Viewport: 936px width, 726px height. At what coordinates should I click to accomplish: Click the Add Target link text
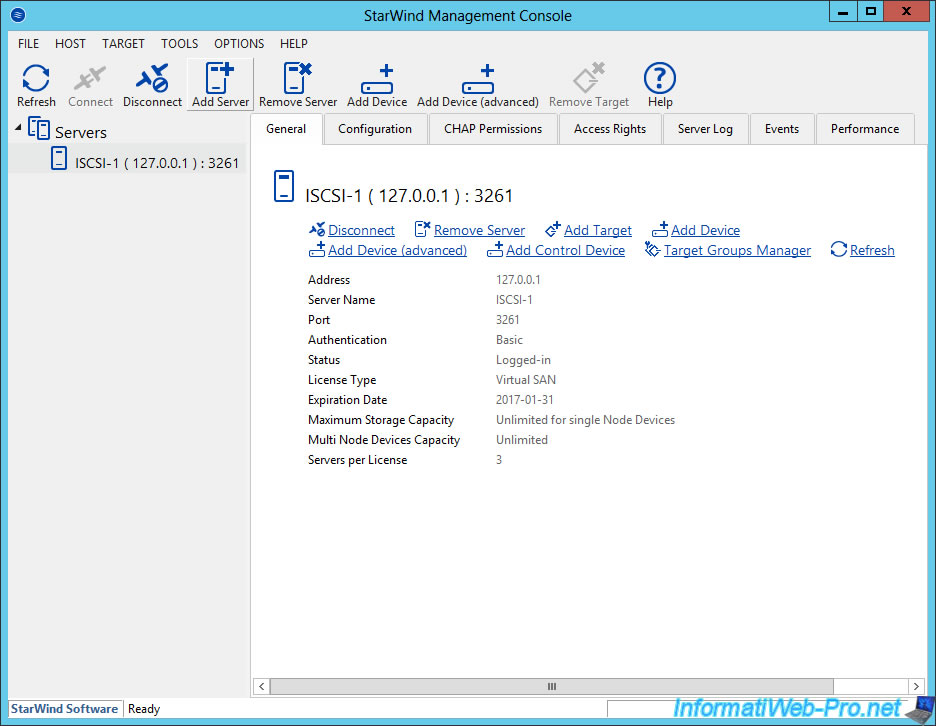[x=598, y=230]
